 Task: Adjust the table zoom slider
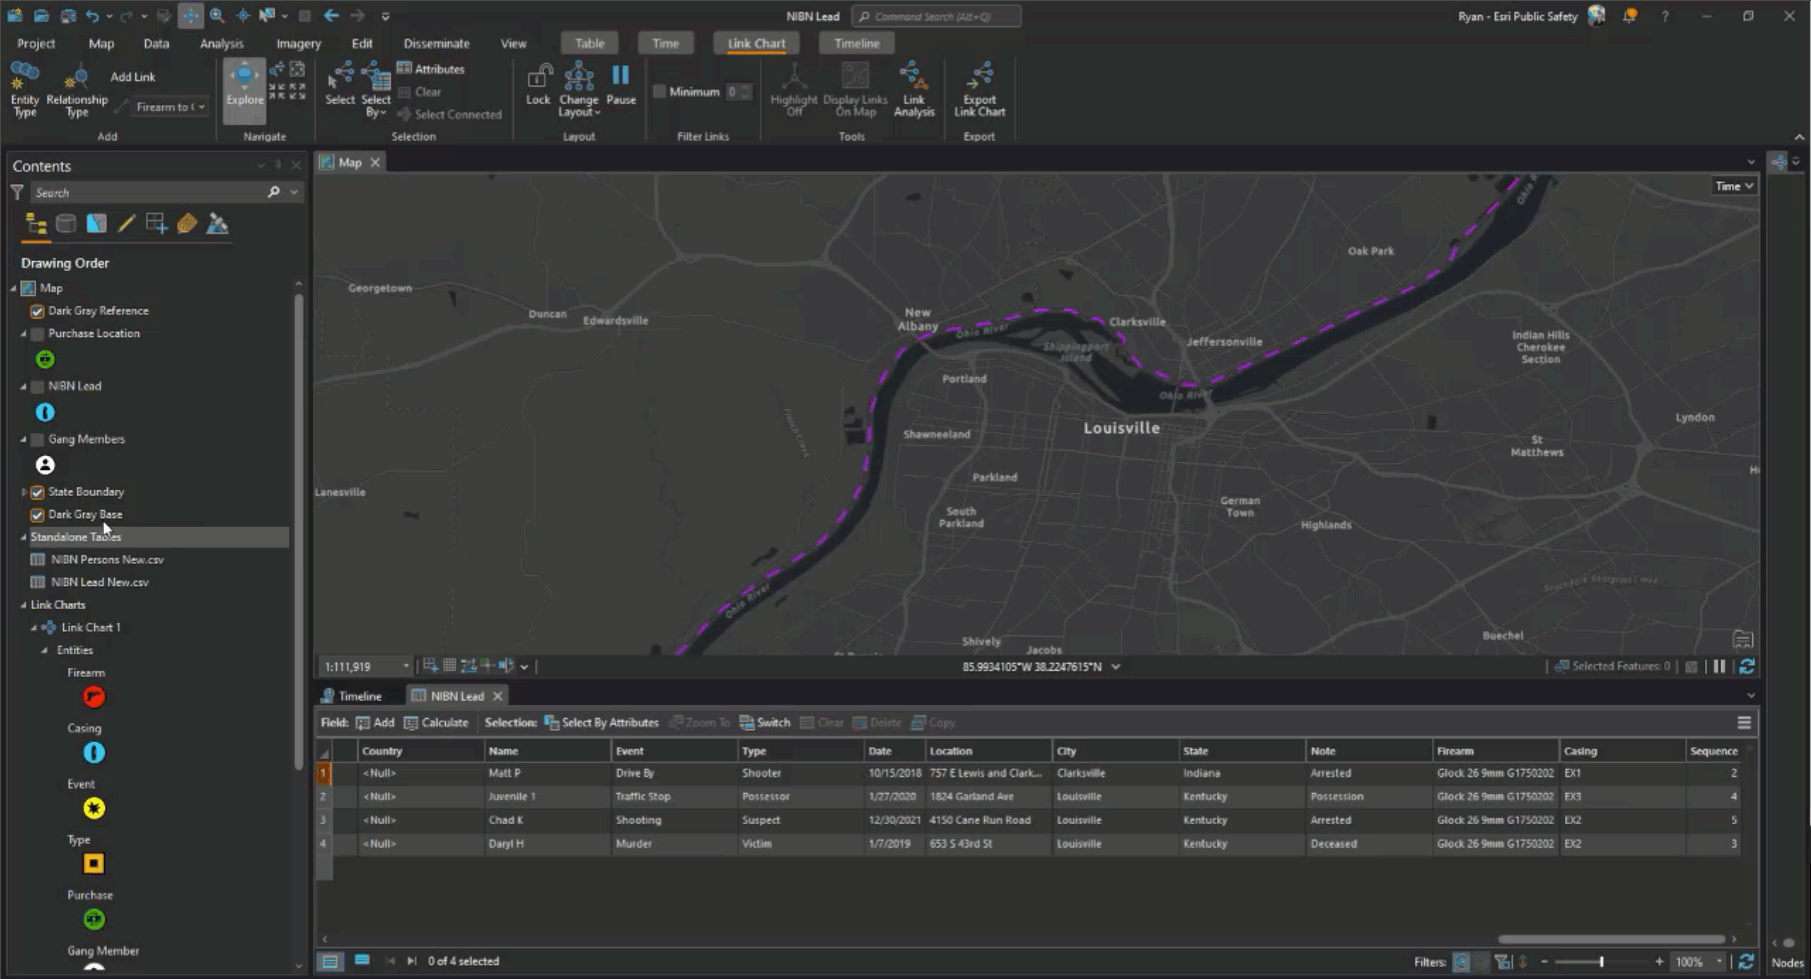[1601, 962]
